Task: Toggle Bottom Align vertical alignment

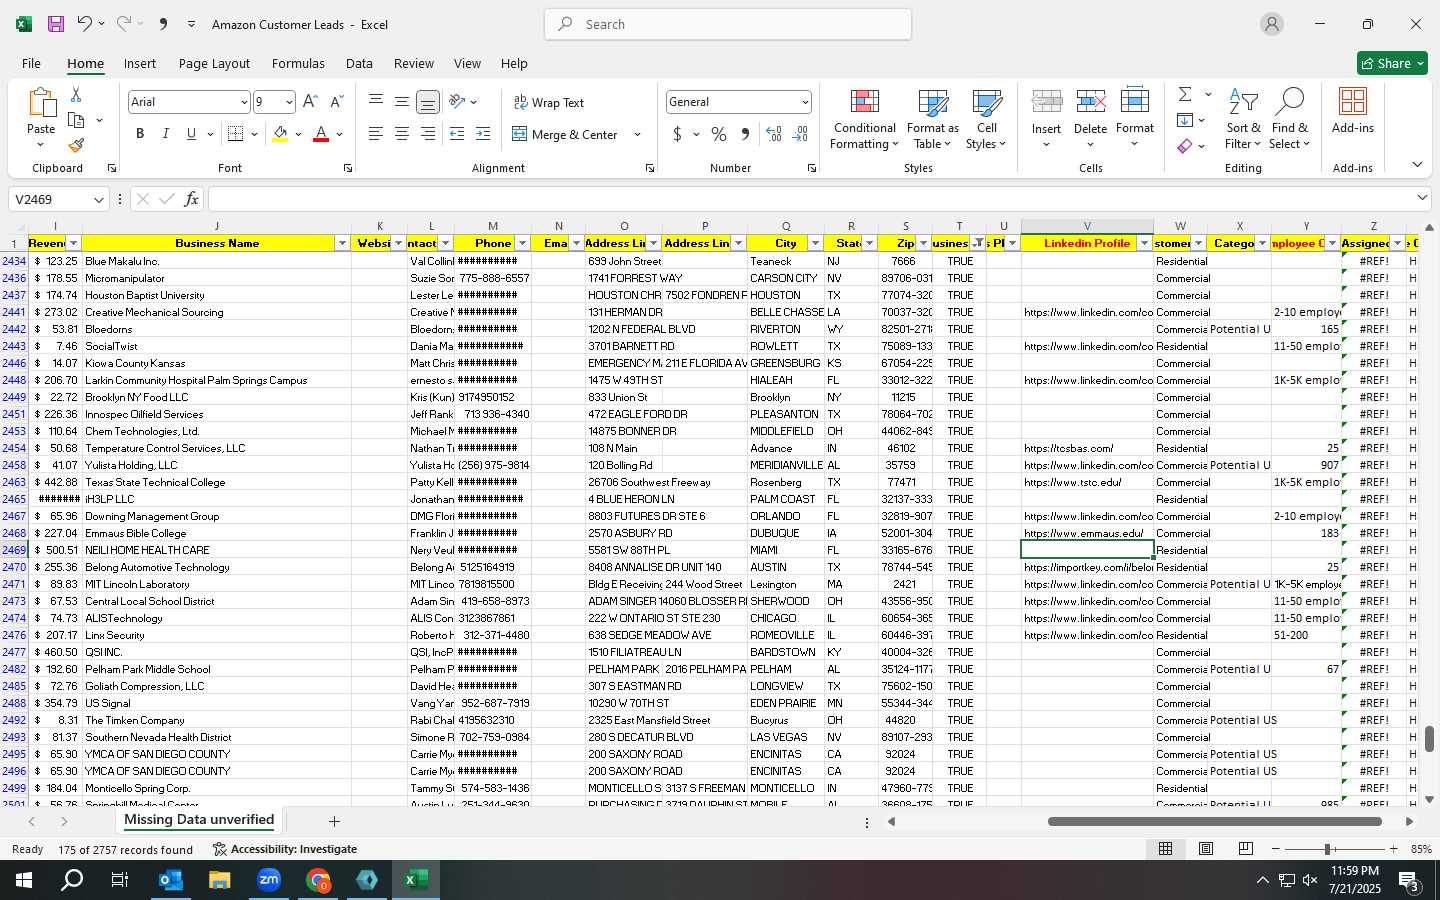Action: pos(428,102)
